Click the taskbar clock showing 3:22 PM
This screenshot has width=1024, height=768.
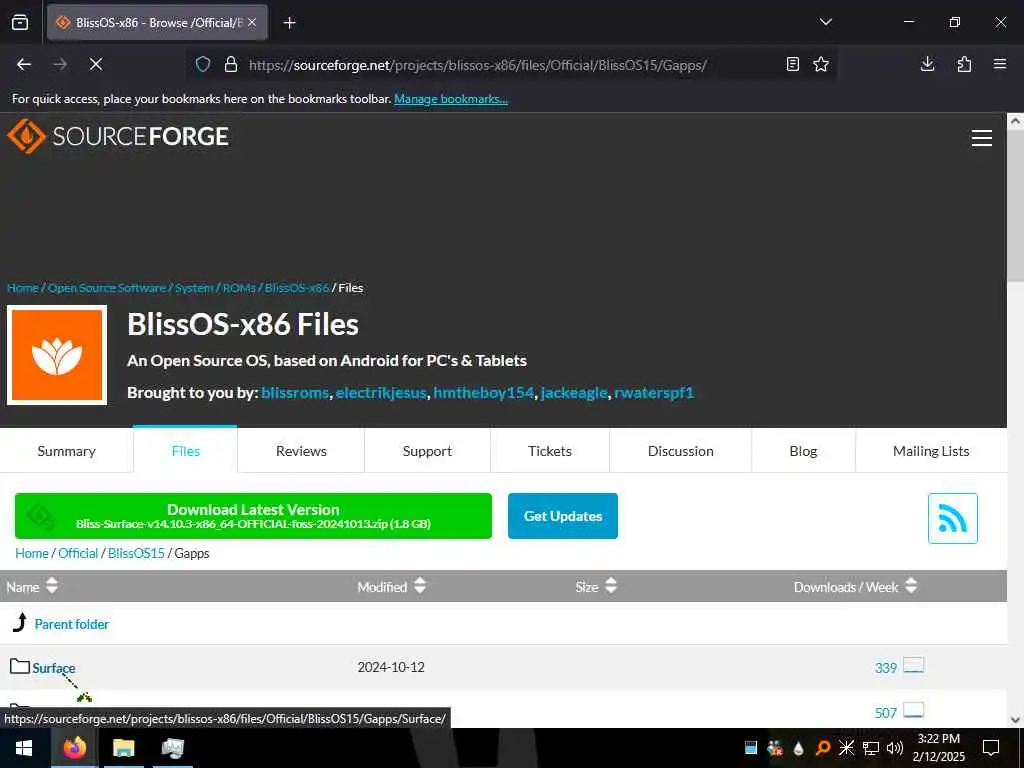click(938, 748)
